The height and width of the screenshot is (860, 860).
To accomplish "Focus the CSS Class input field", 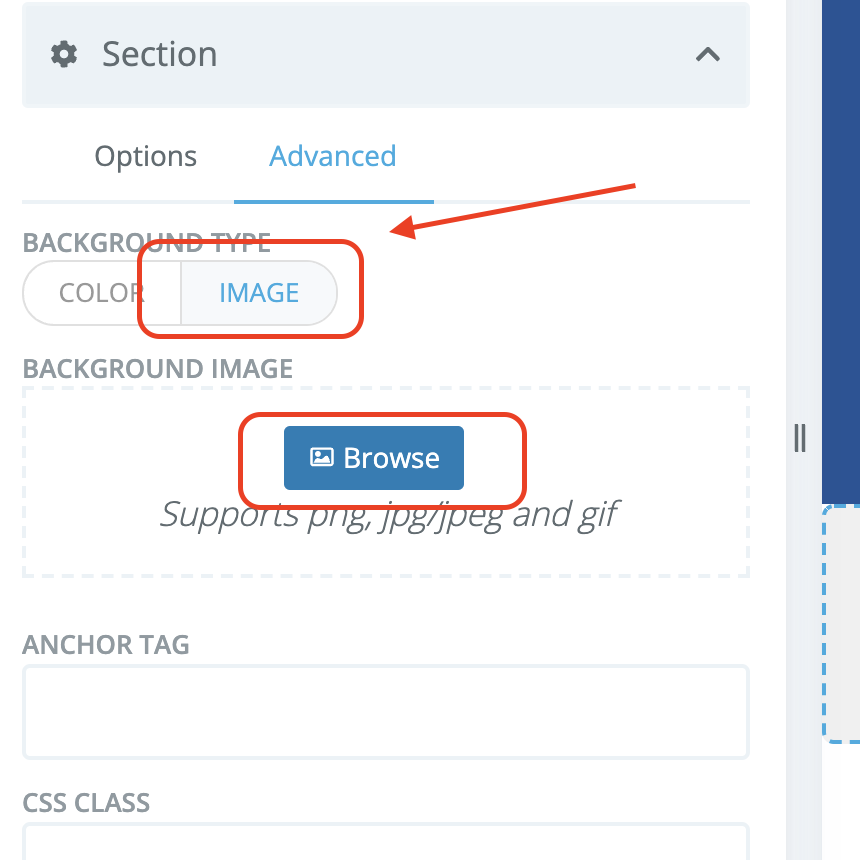I will pos(386,842).
